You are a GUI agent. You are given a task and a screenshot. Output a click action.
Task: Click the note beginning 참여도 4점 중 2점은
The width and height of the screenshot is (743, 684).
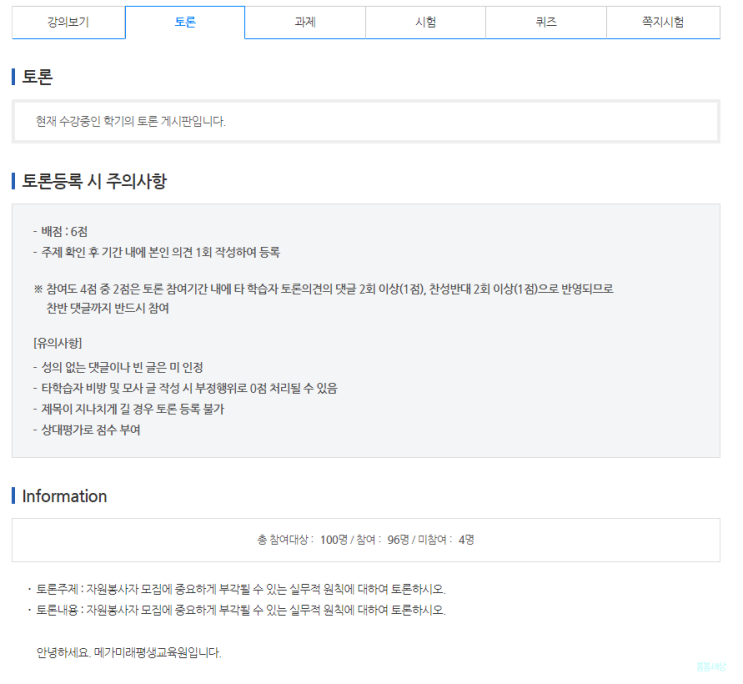(324, 289)
